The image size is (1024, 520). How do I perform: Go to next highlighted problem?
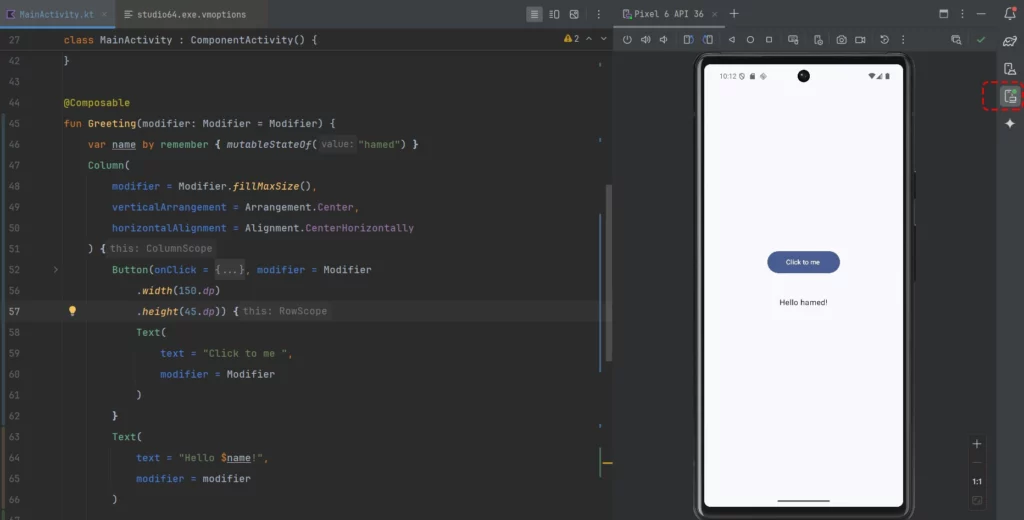click(x=603, y=39)
